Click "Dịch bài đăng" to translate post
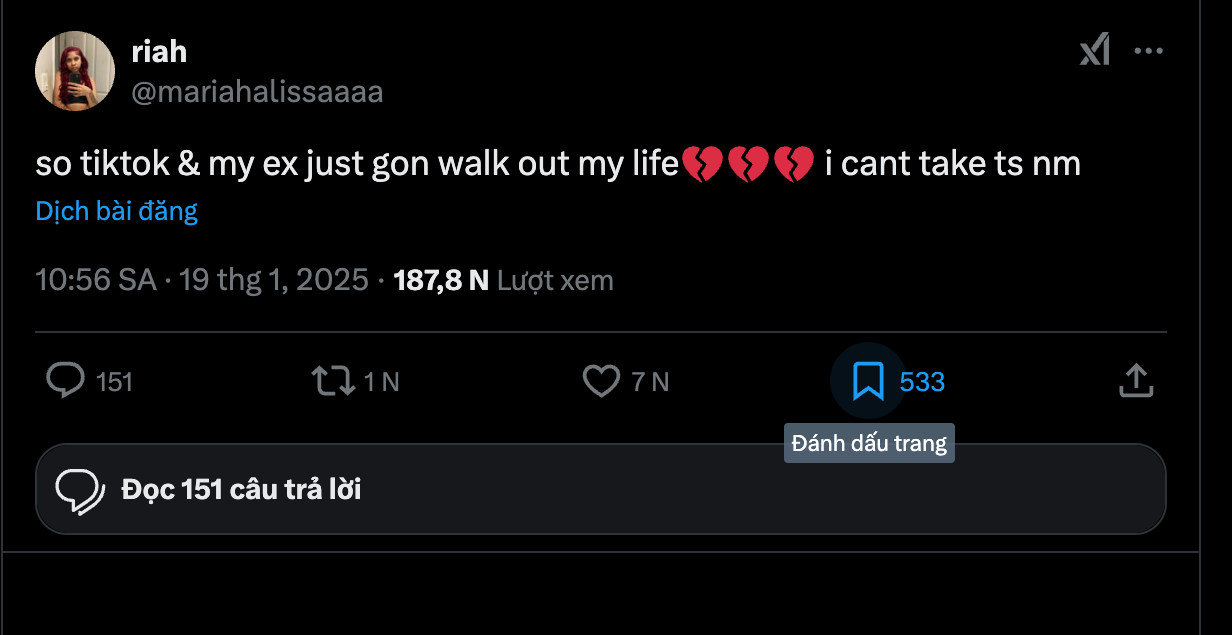 (117, 211)
